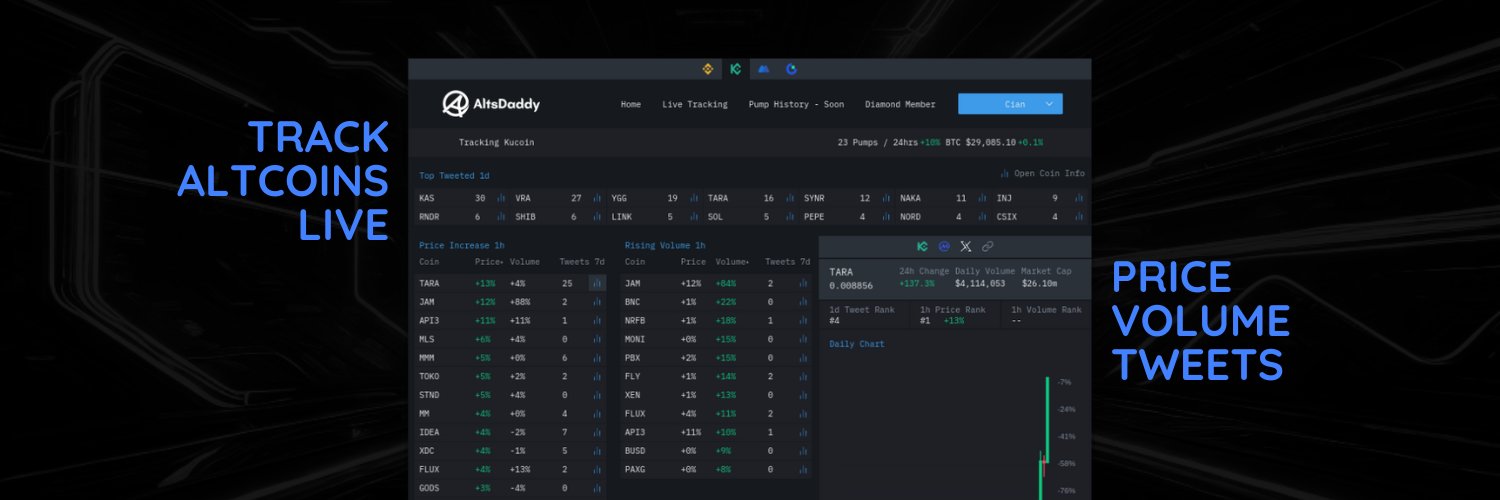Select BUSD row in Rising Volume 1h
The height and width of the screenshot is (500, 1500).
(x=717, y=451)
